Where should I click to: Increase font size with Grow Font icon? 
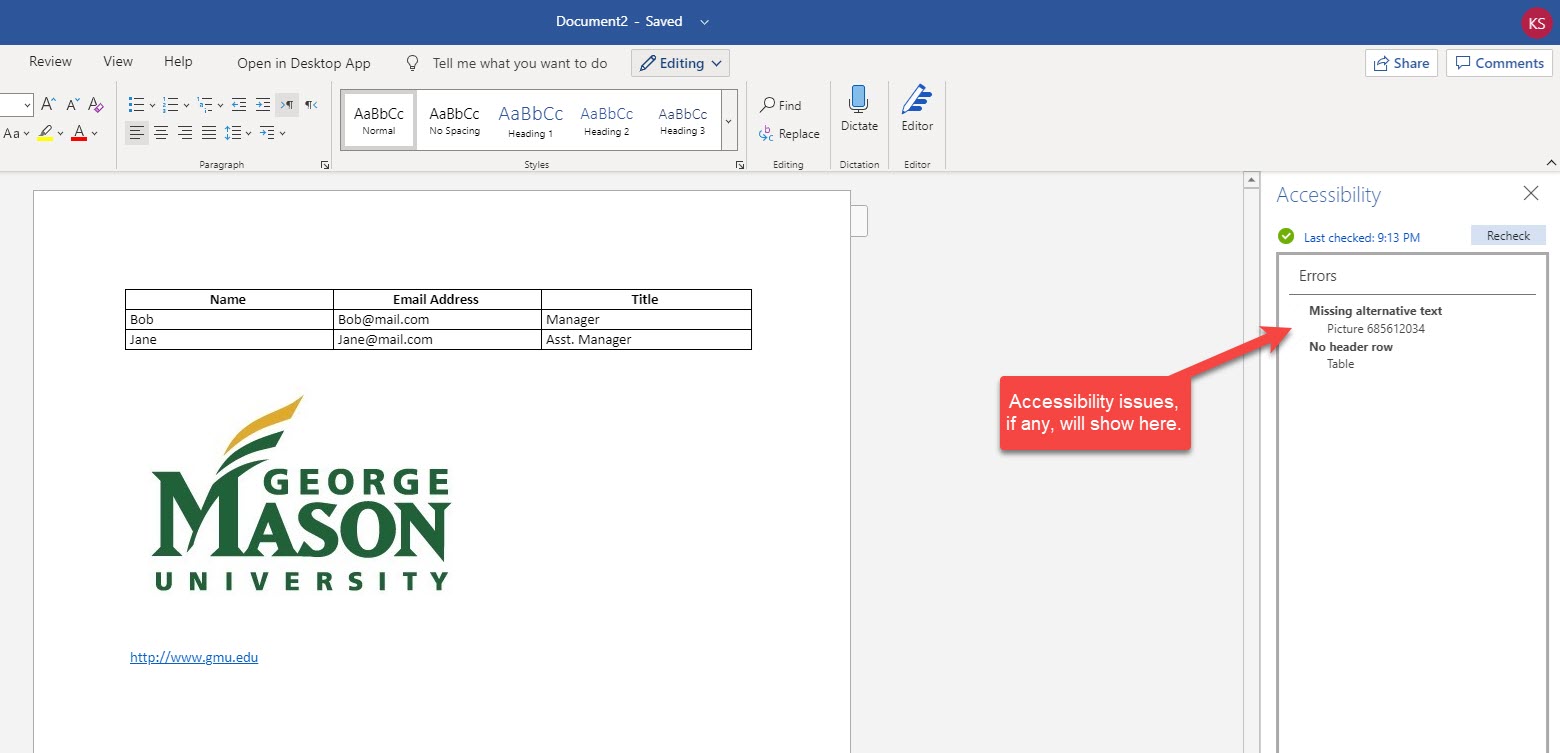point(48,103)
